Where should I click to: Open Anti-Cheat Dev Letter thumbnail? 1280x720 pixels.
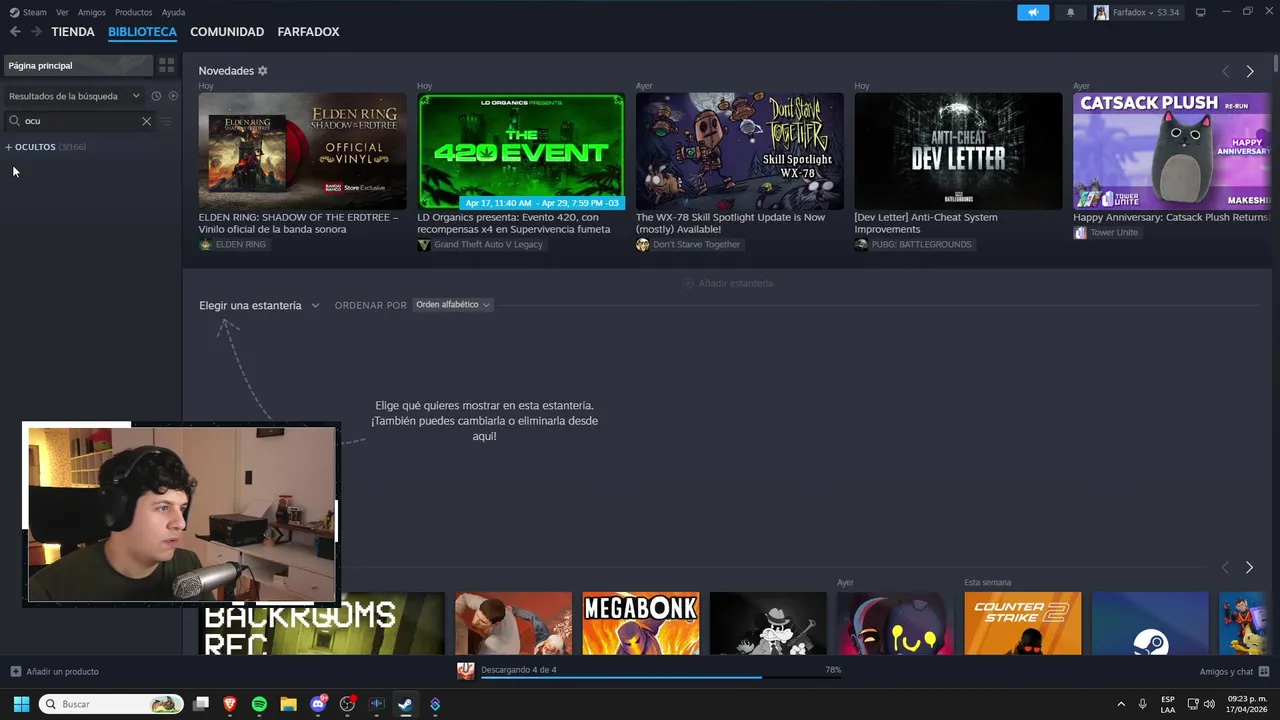click(x=958, y=151)
